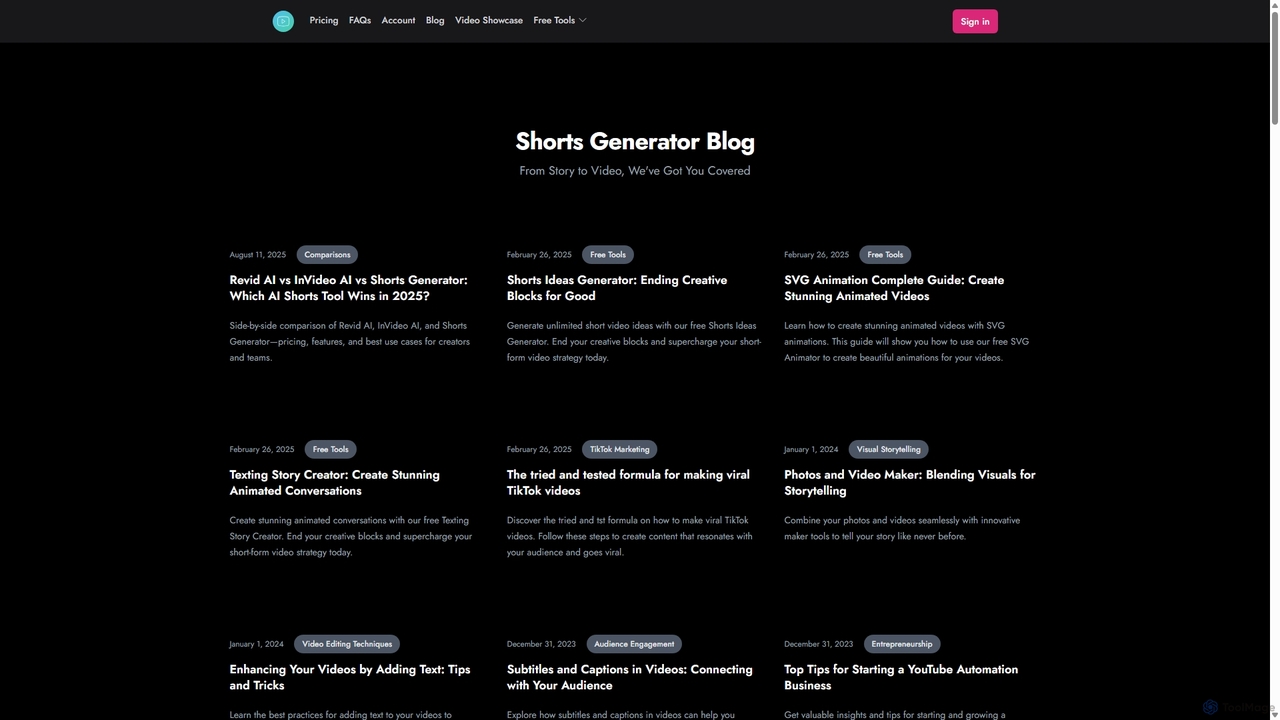Open Top Tips for YouTube Automation article
The height and width of the screenshot is (720, 1280).
[x=901, y=677]
